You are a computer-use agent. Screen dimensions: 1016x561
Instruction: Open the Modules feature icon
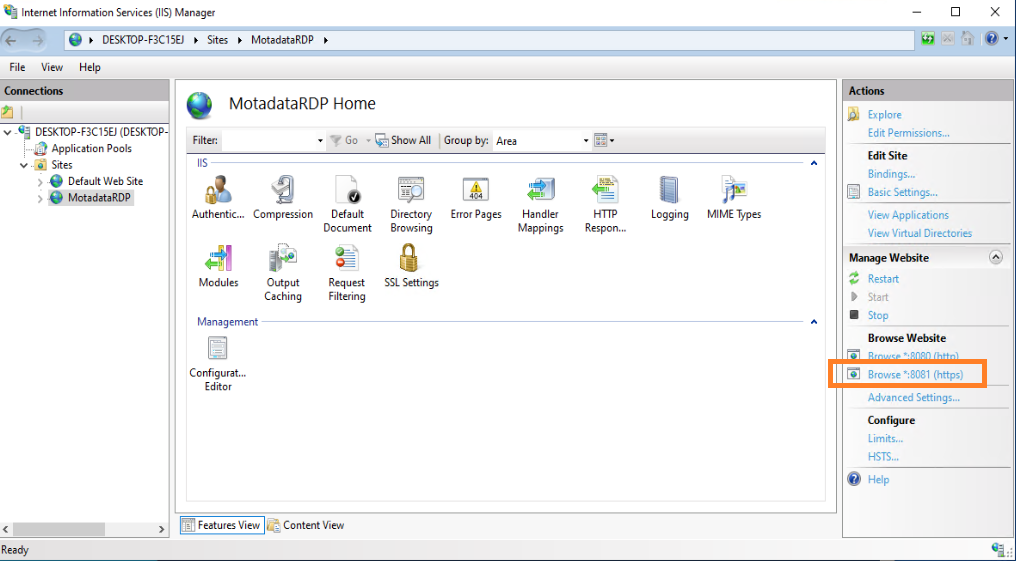pos(218,258)
